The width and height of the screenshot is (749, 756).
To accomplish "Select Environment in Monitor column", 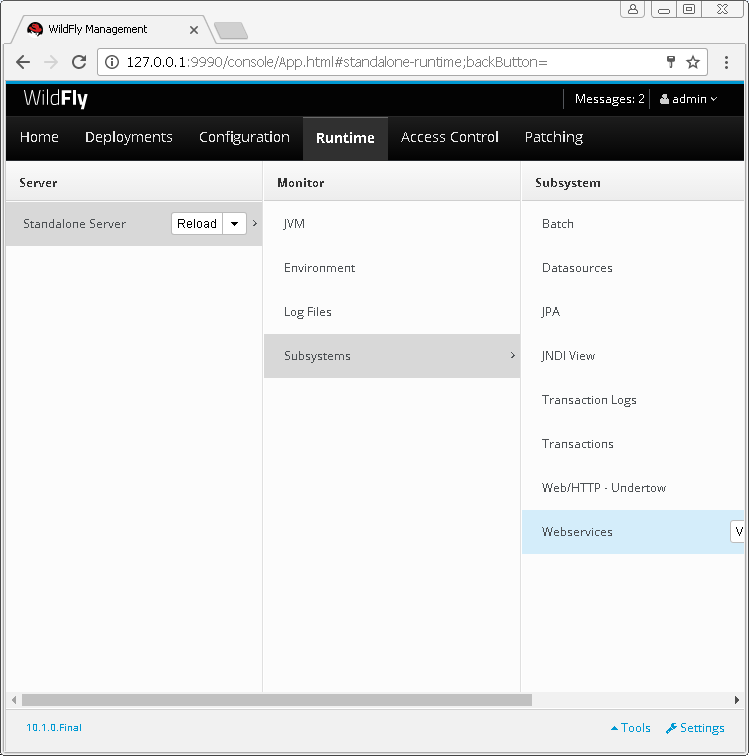I will pos(392,268).
